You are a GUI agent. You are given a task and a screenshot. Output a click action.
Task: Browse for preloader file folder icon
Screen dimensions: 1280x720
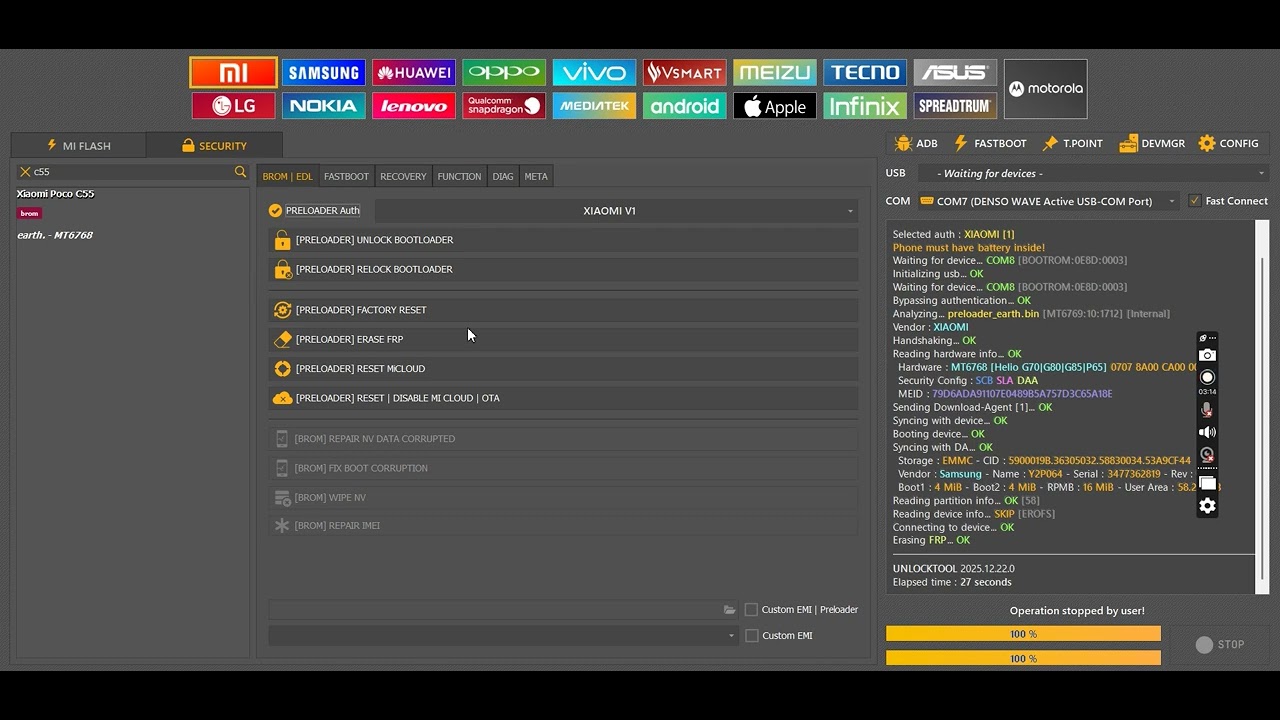(730, 610)
